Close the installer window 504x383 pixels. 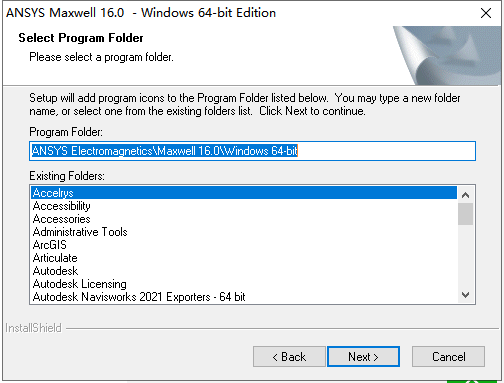coord(486,13)
